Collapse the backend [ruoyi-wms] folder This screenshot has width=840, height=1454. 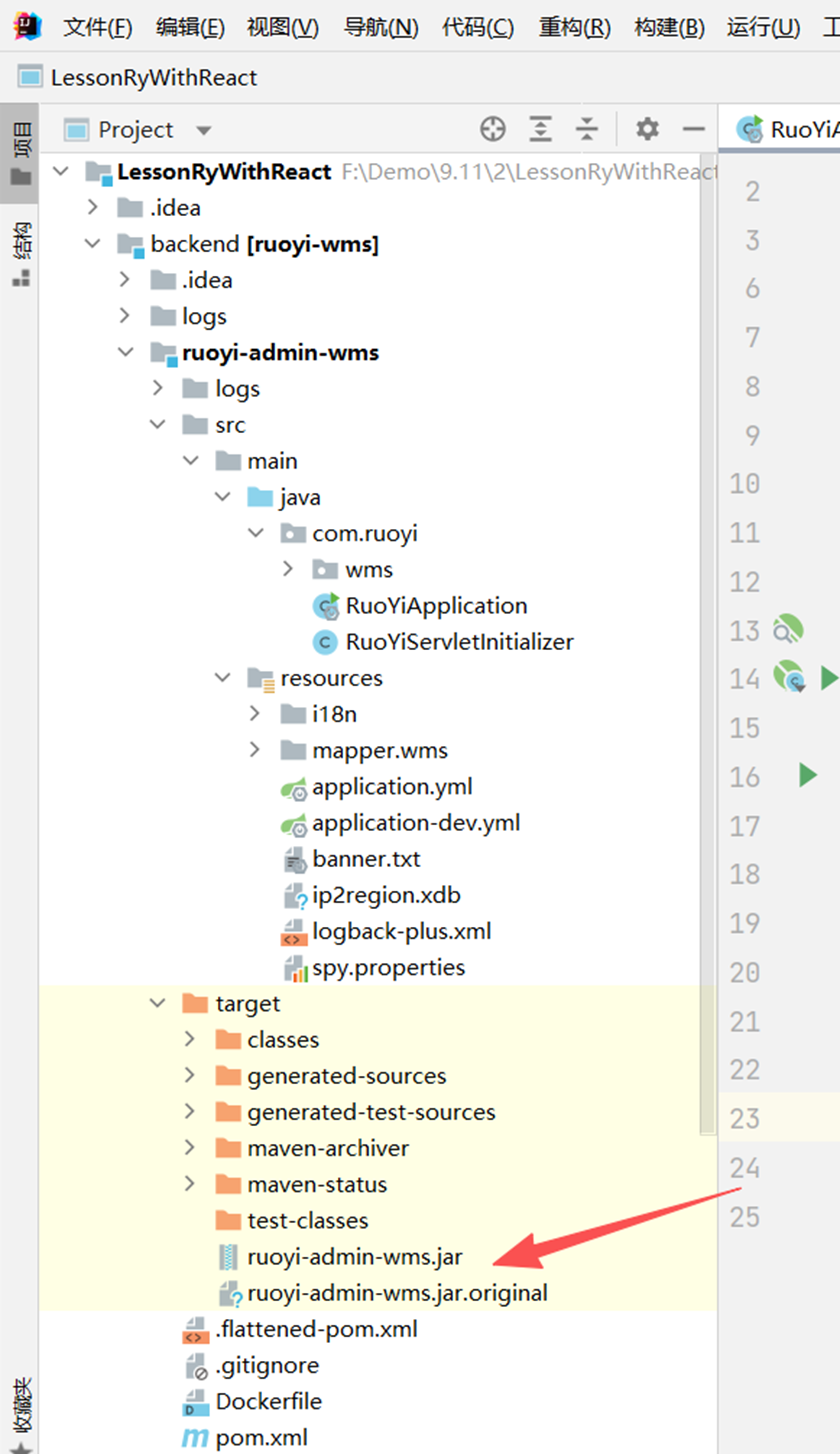click(91, 243)
